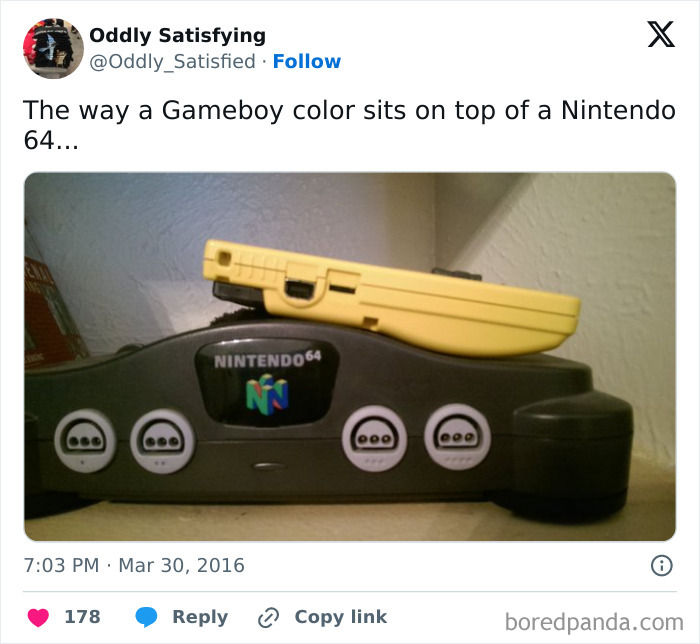
Task: Click the X logo icon
Action: [x=661, y=34]
